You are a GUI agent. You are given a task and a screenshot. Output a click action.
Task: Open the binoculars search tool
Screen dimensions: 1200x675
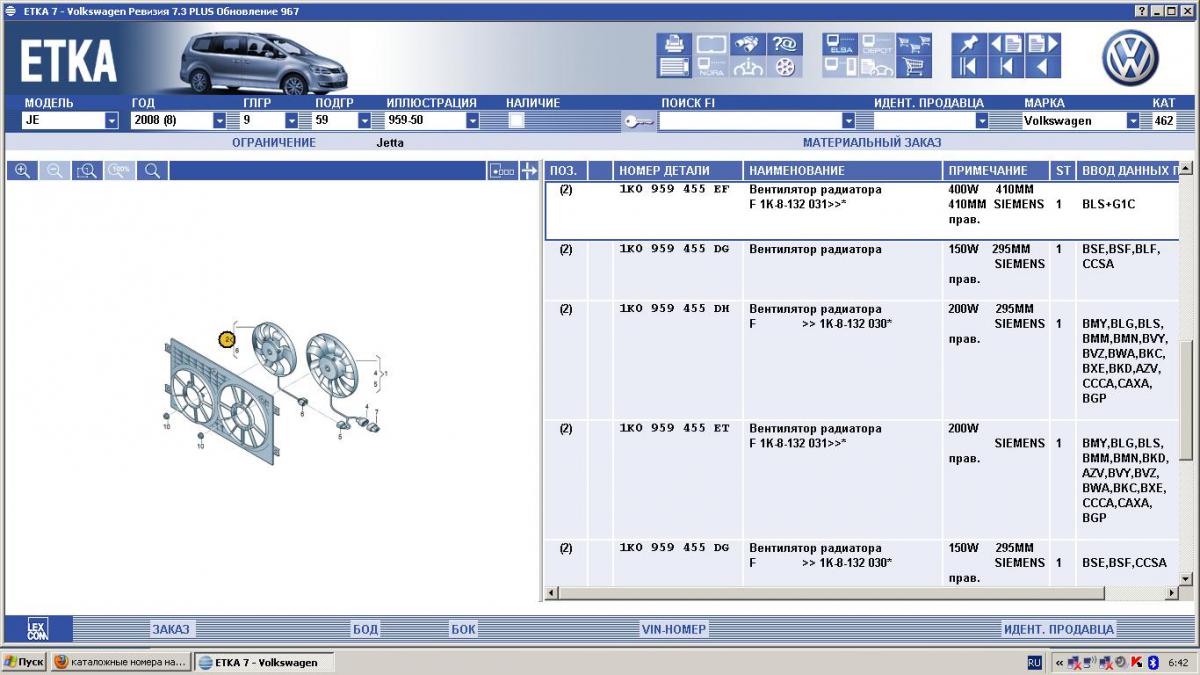[747, 44]
